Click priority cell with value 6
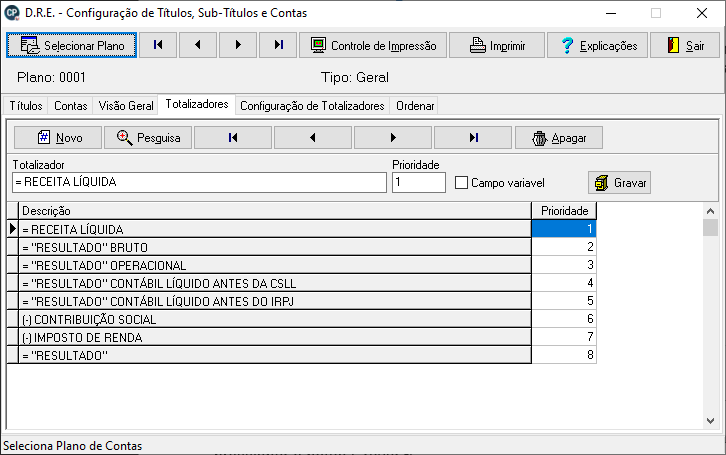The height and width of the screenshot is (455, 726). [x=564, y=319]
